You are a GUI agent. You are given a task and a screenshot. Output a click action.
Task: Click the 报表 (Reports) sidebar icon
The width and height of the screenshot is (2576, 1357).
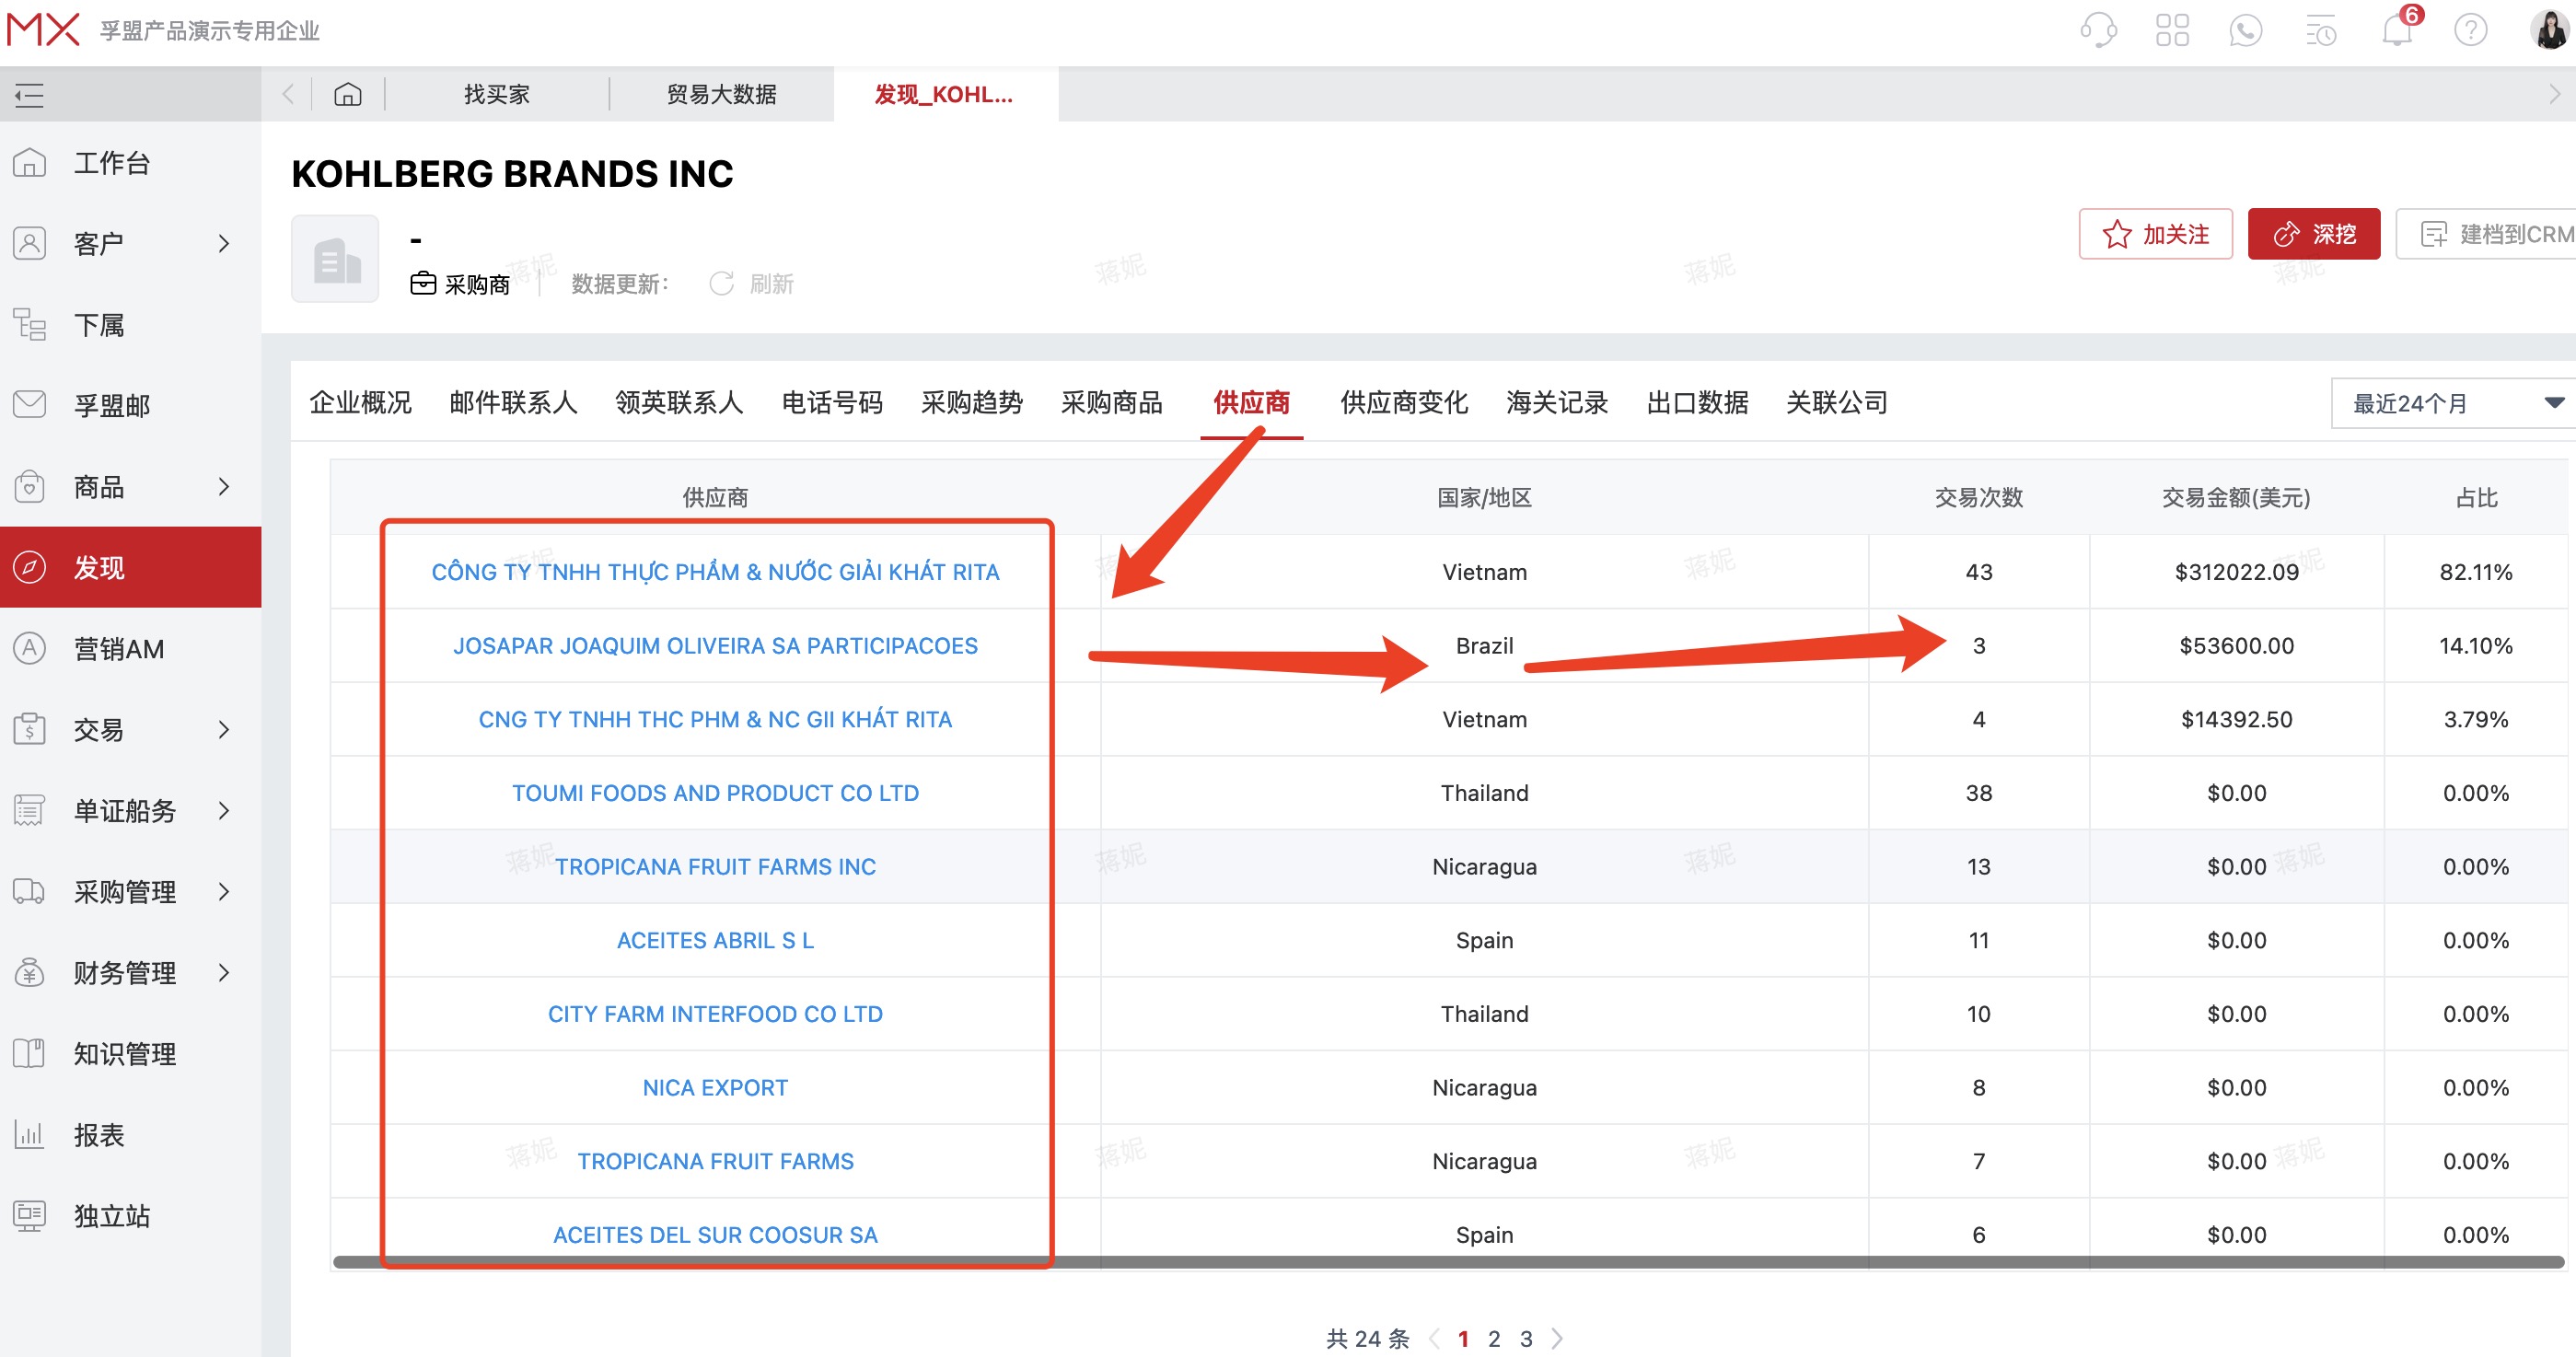(x=30, y=1133)
